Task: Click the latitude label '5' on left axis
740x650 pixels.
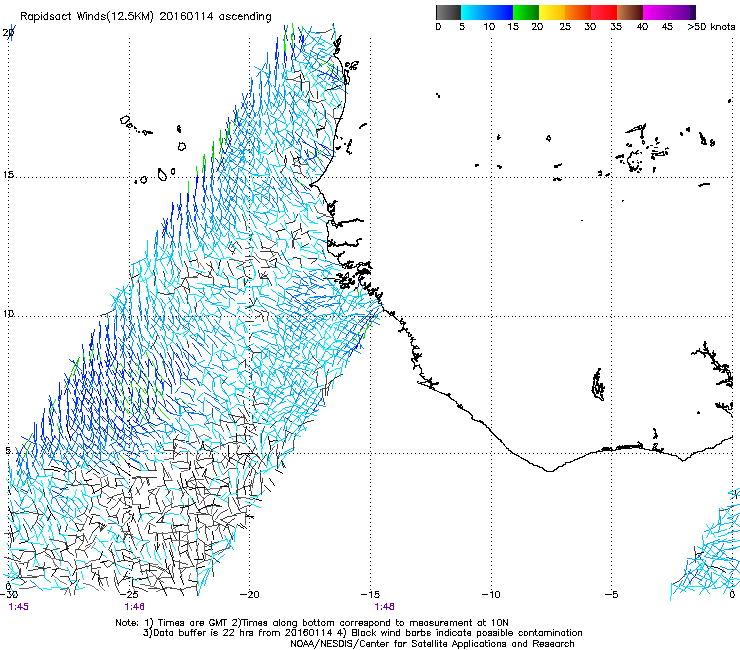Action: tap(8, 451)
